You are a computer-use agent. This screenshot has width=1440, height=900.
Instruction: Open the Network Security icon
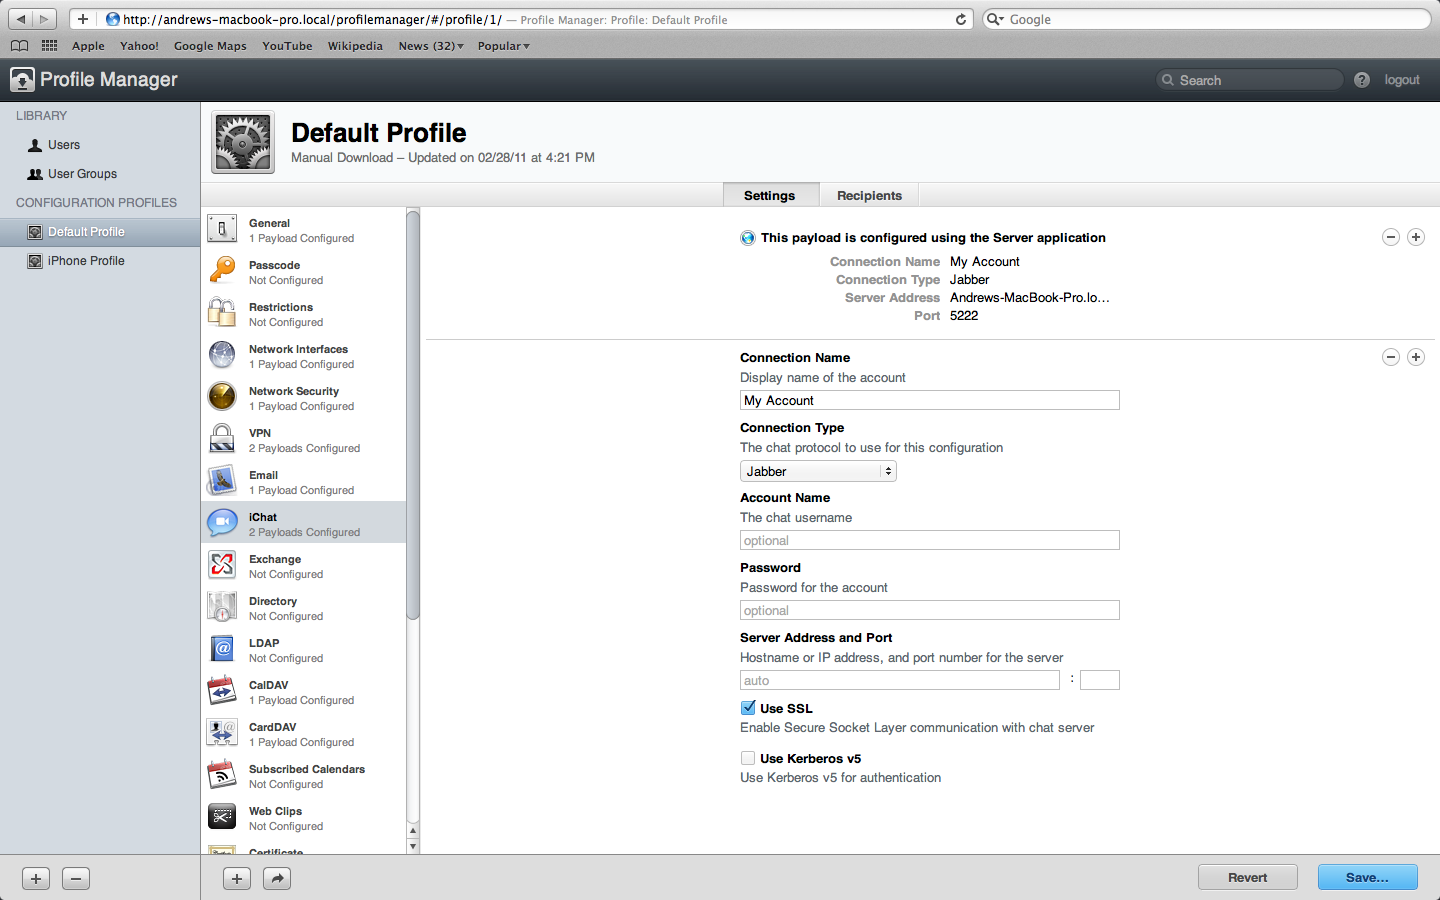(222, 397)
